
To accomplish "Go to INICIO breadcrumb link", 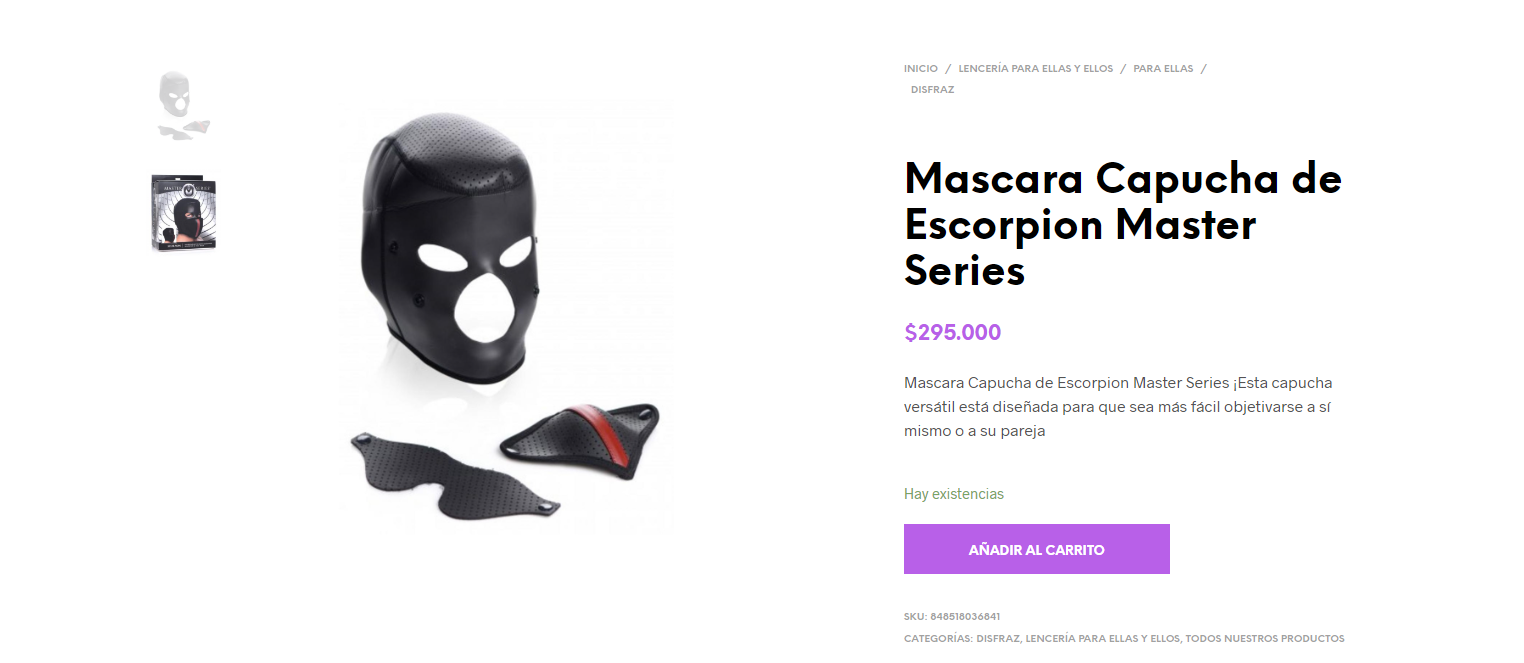I will tap(921, 69).
